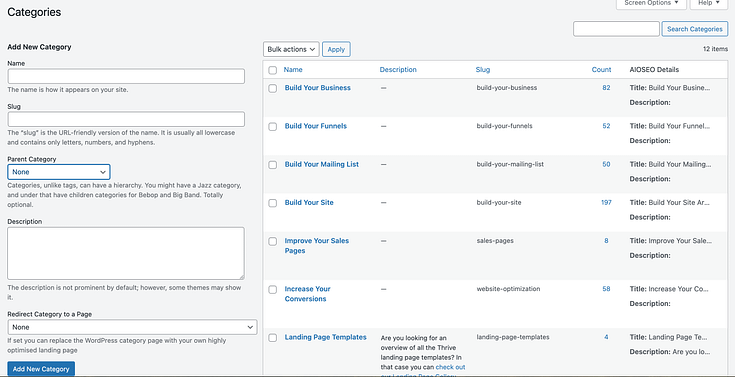Check the Increase Your Conversions checkbox
The image size is (735, 377).
click(272, 290)
